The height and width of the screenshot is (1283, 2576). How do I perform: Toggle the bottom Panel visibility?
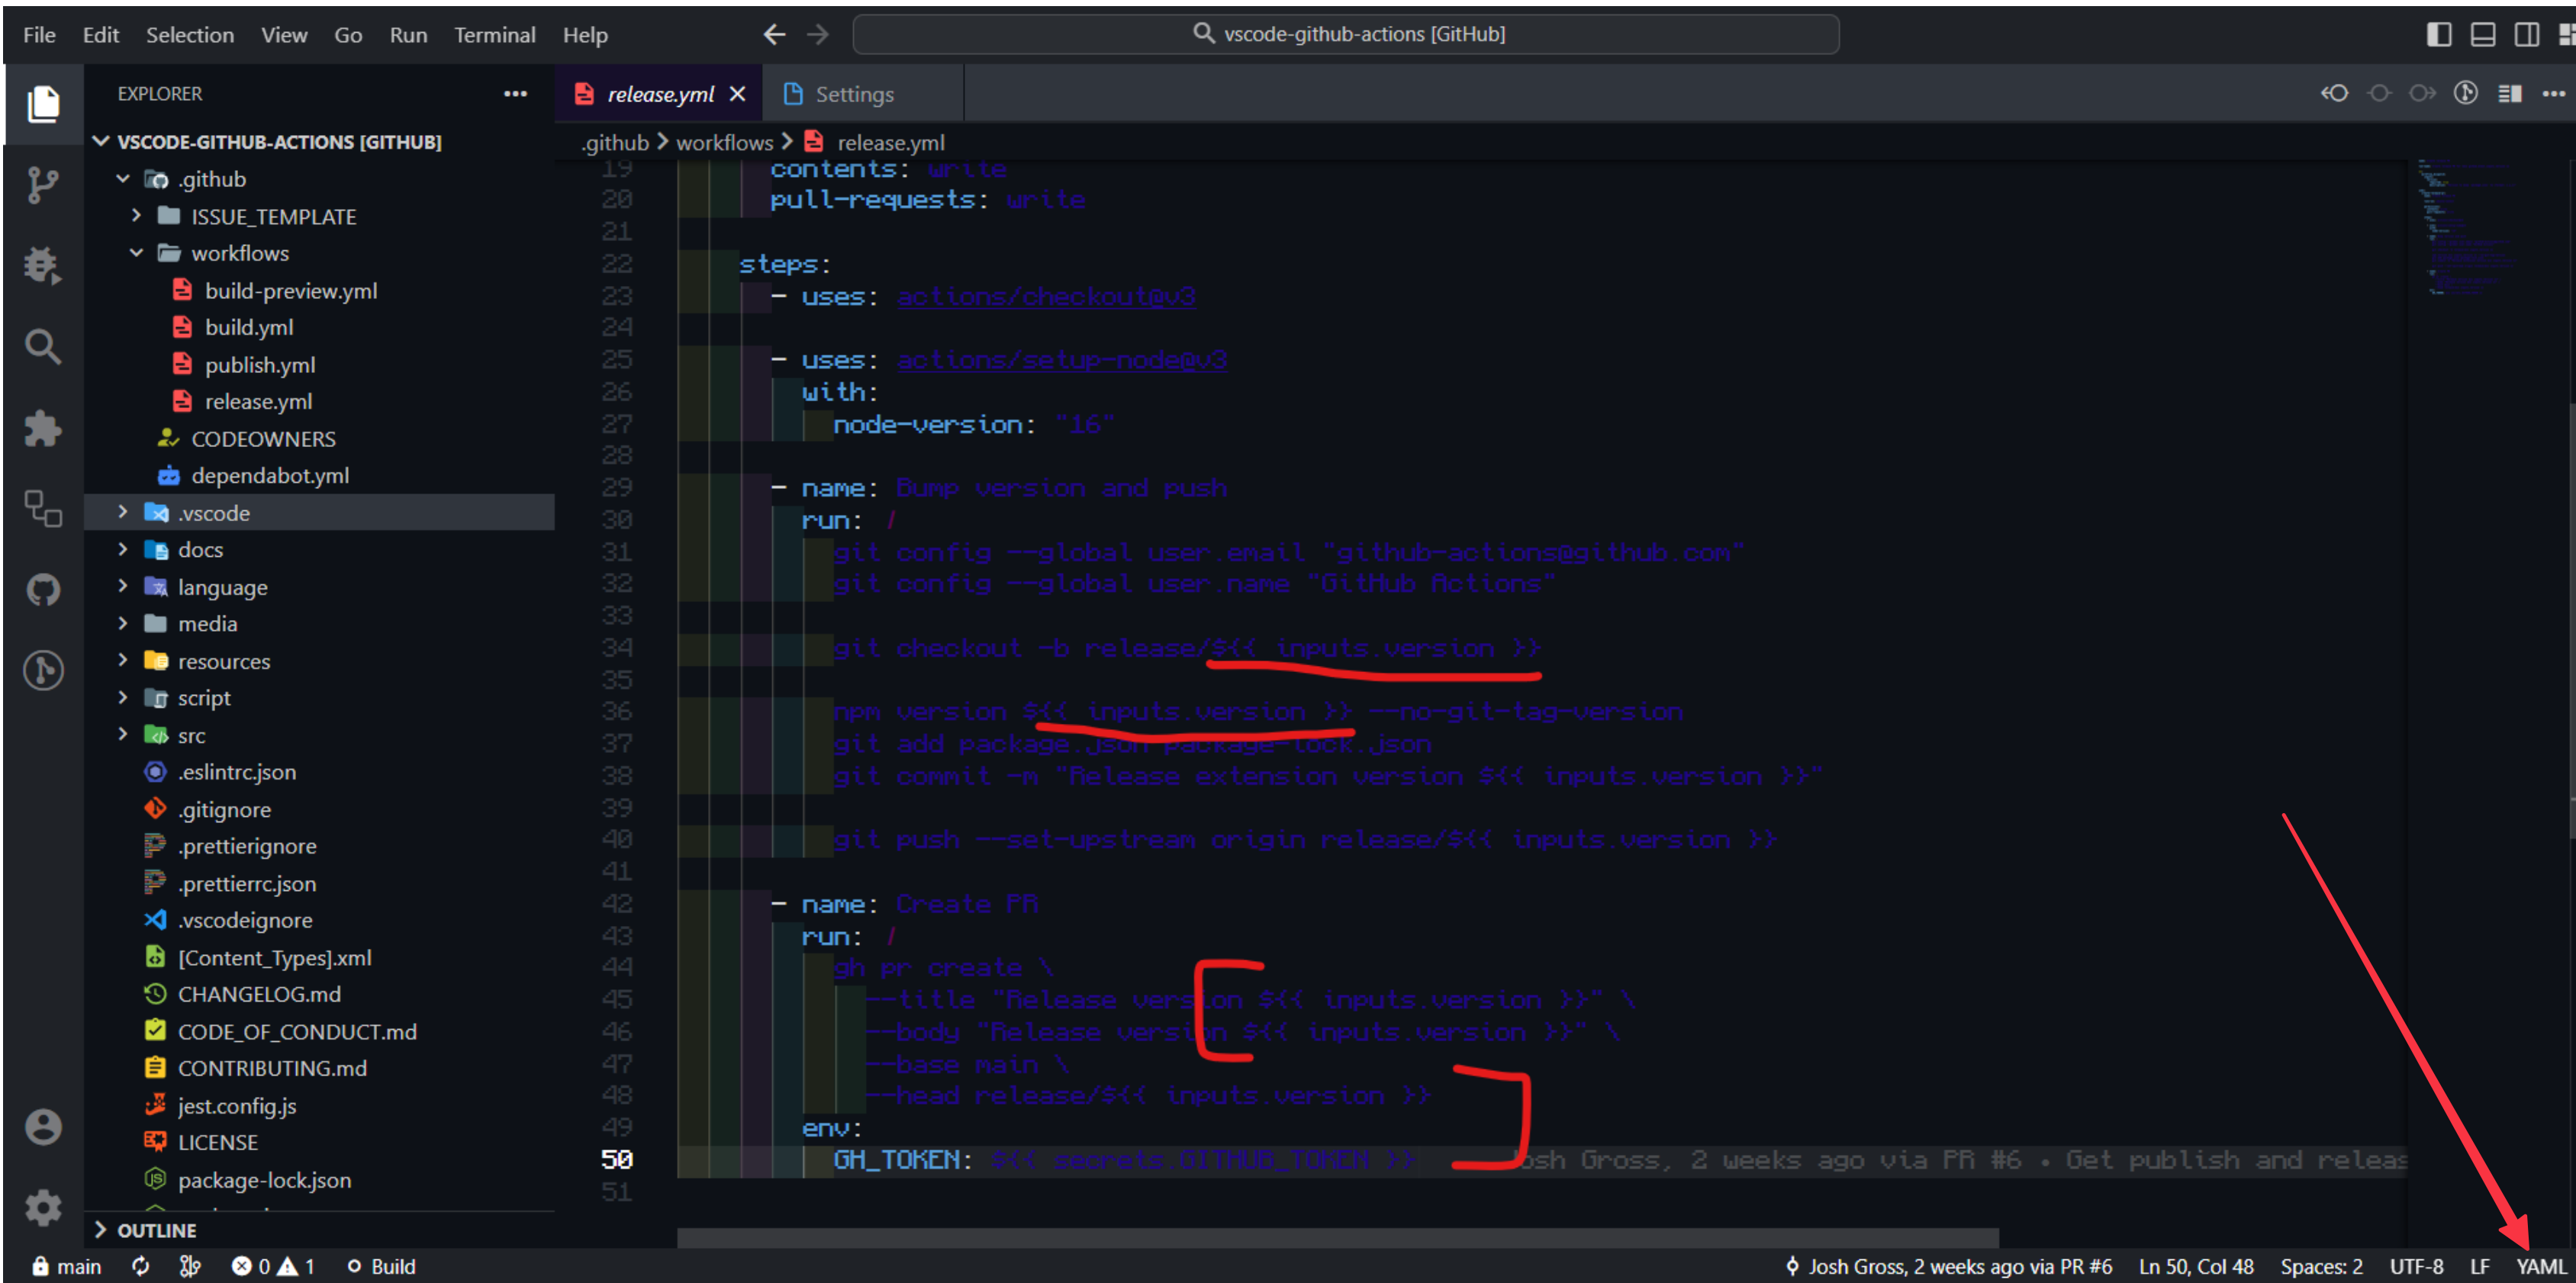pos(2482,33)
